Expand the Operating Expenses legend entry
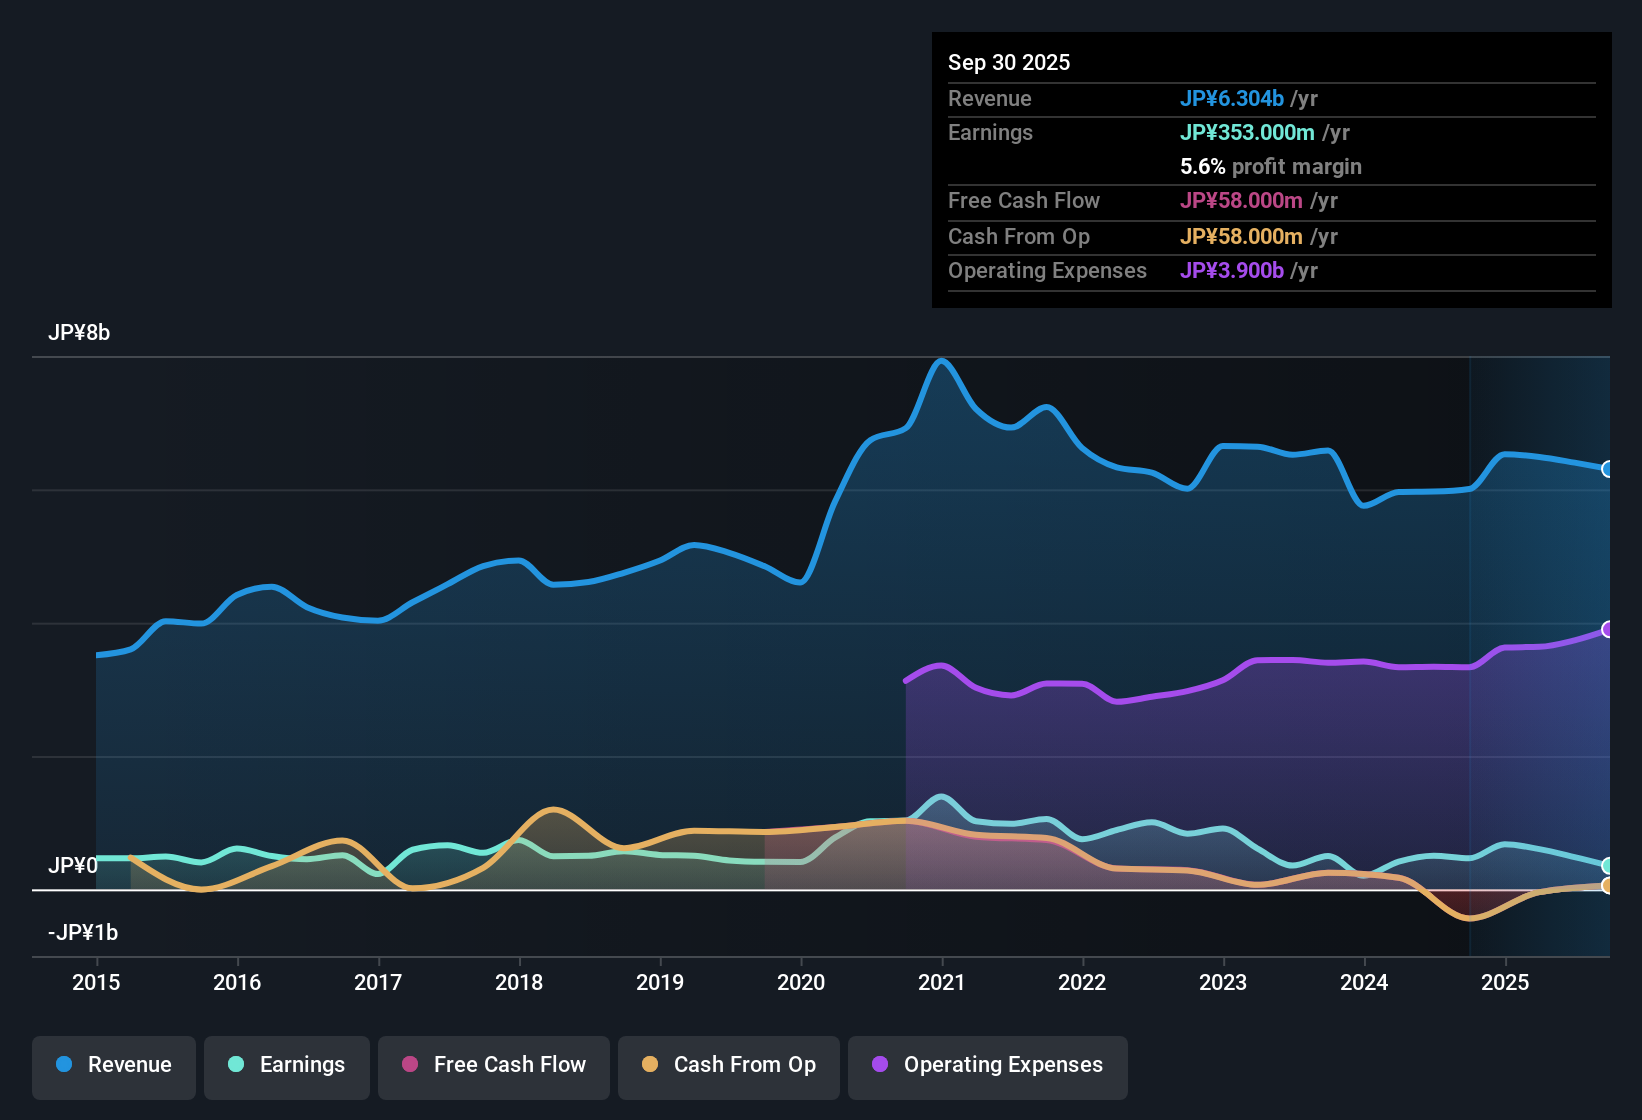This screenshot has width=1642, height=1120. (987, 1065)
